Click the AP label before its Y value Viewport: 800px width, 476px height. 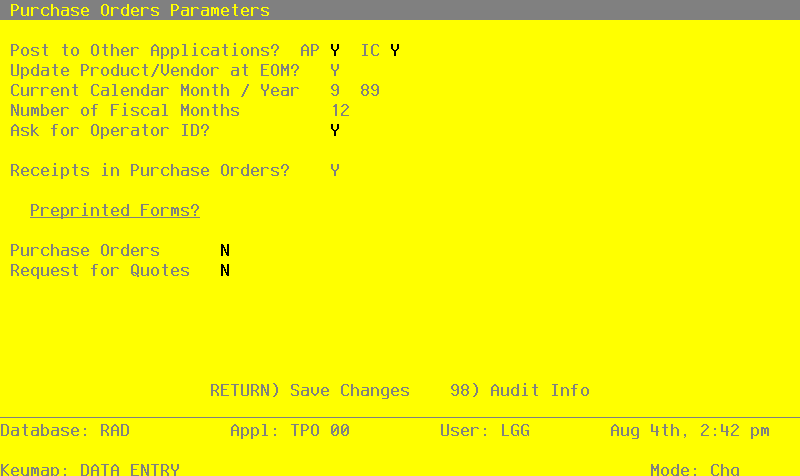tap(310, 51)
